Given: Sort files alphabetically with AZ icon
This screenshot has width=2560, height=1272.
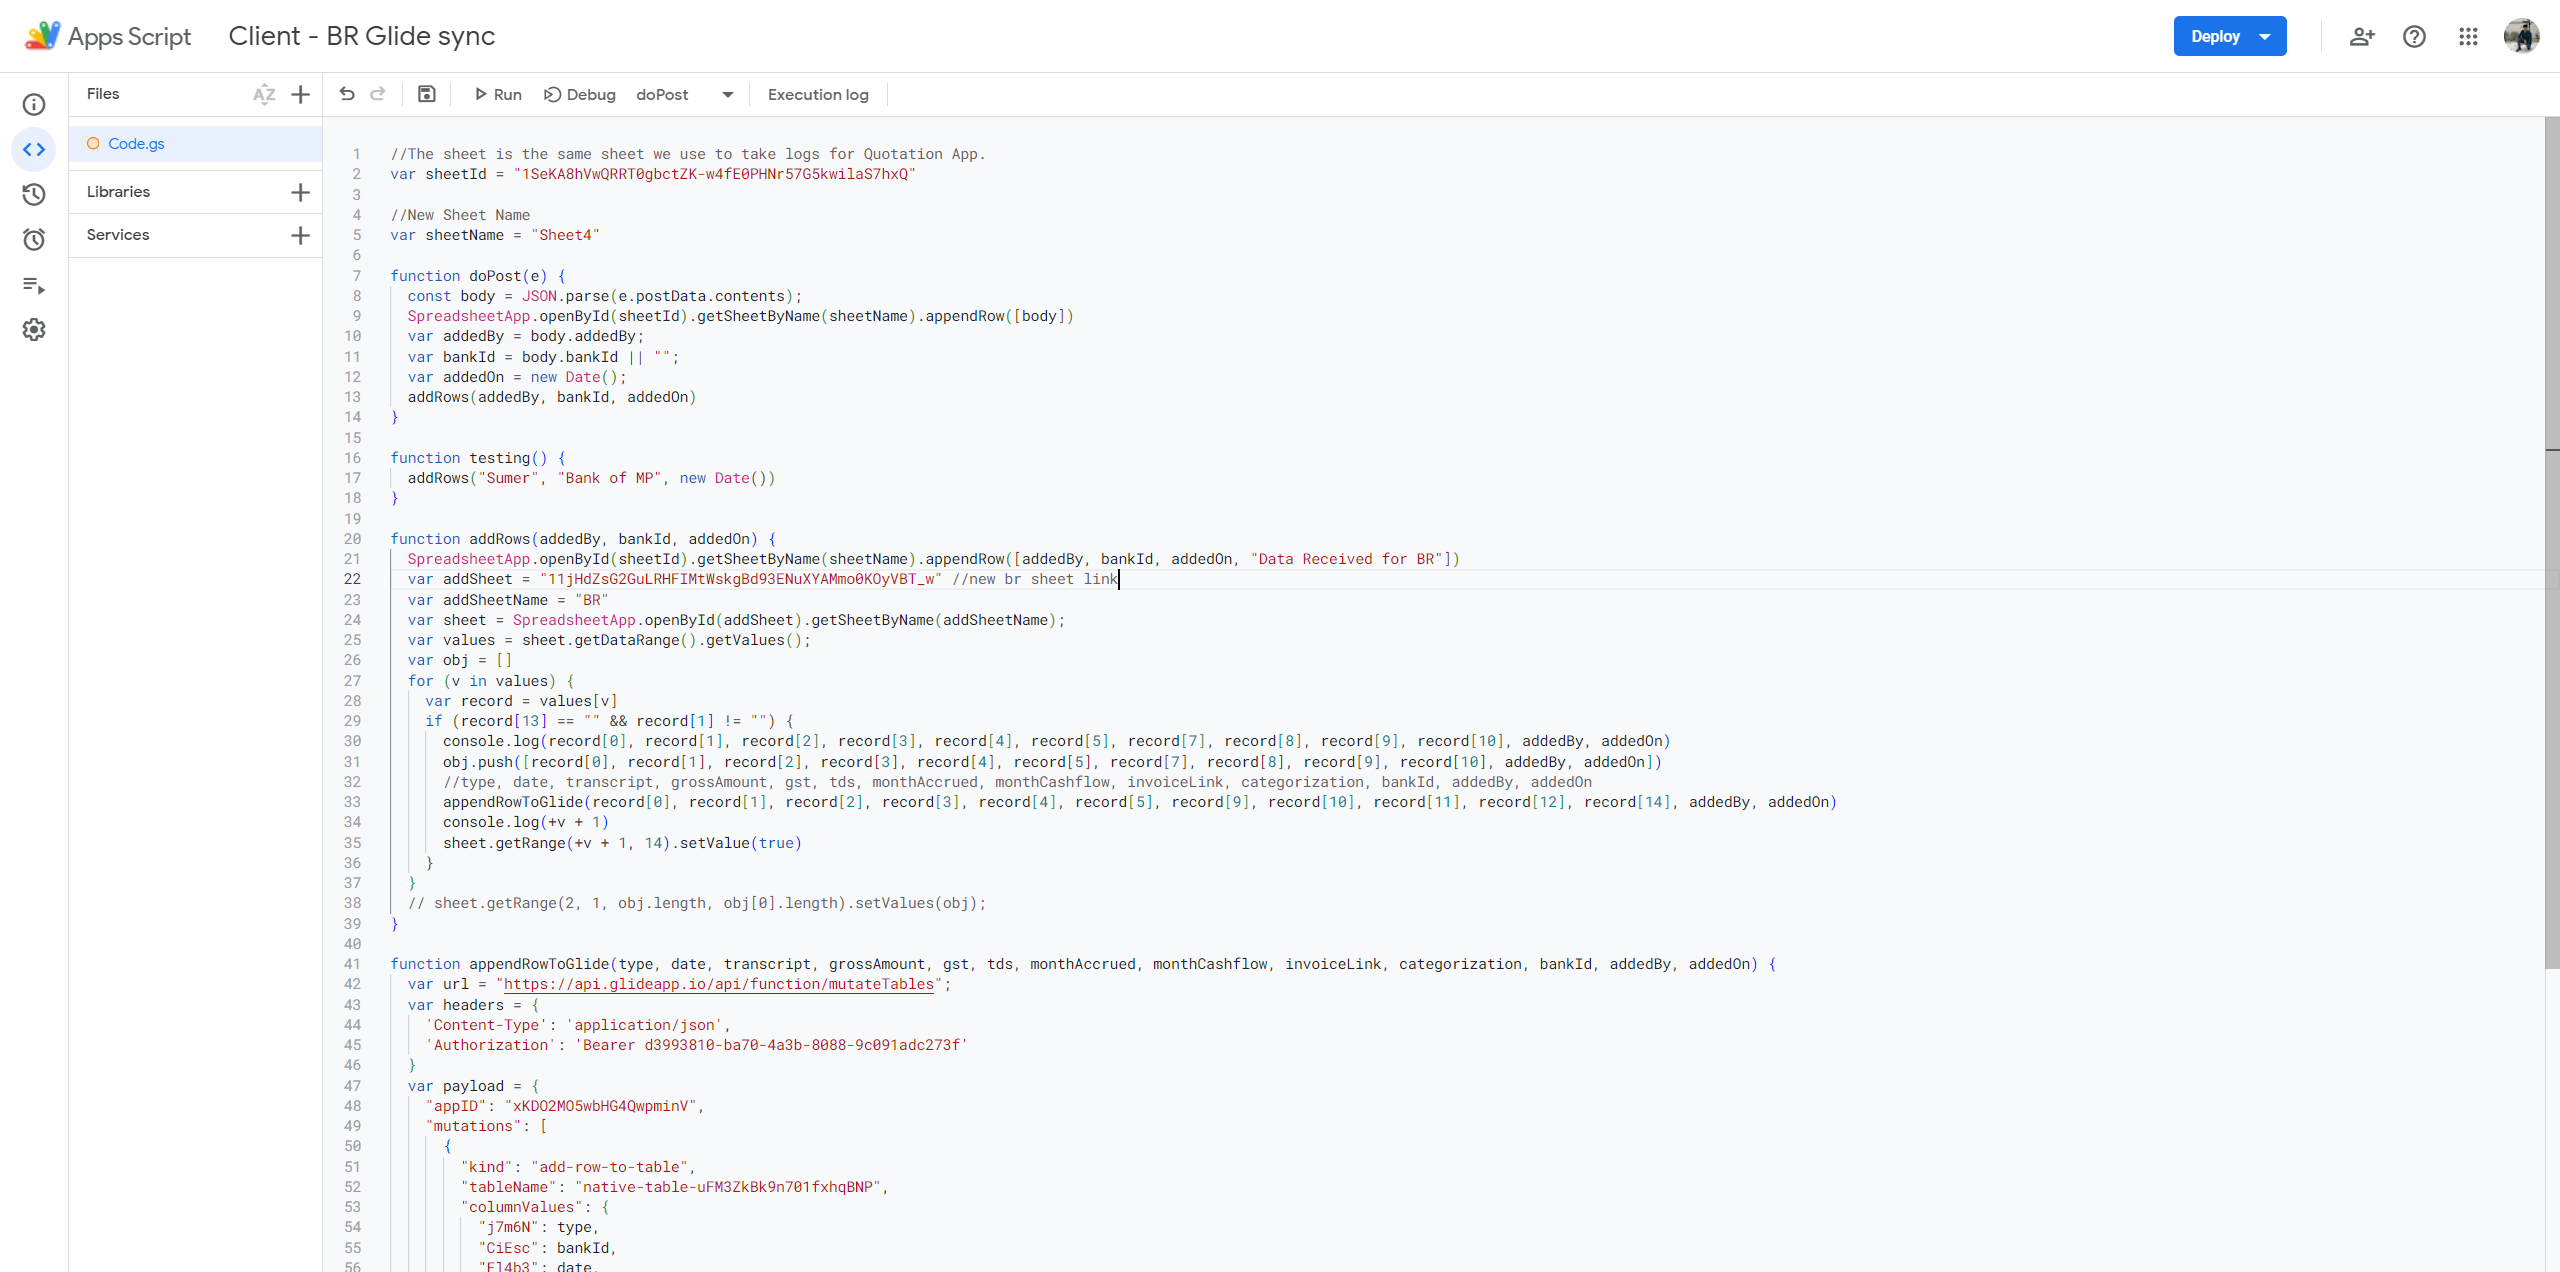Looking at the screenshot, I should (x=264, y=94).
